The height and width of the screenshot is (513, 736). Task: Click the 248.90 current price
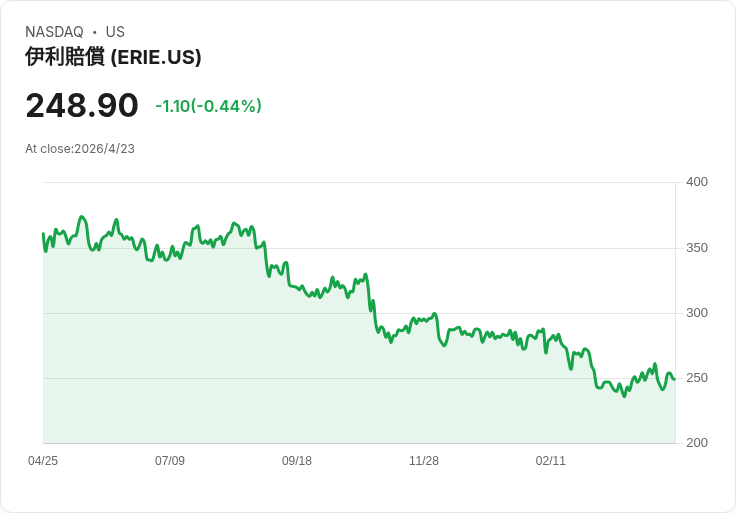pyautogui.click(x=82, y=106)
